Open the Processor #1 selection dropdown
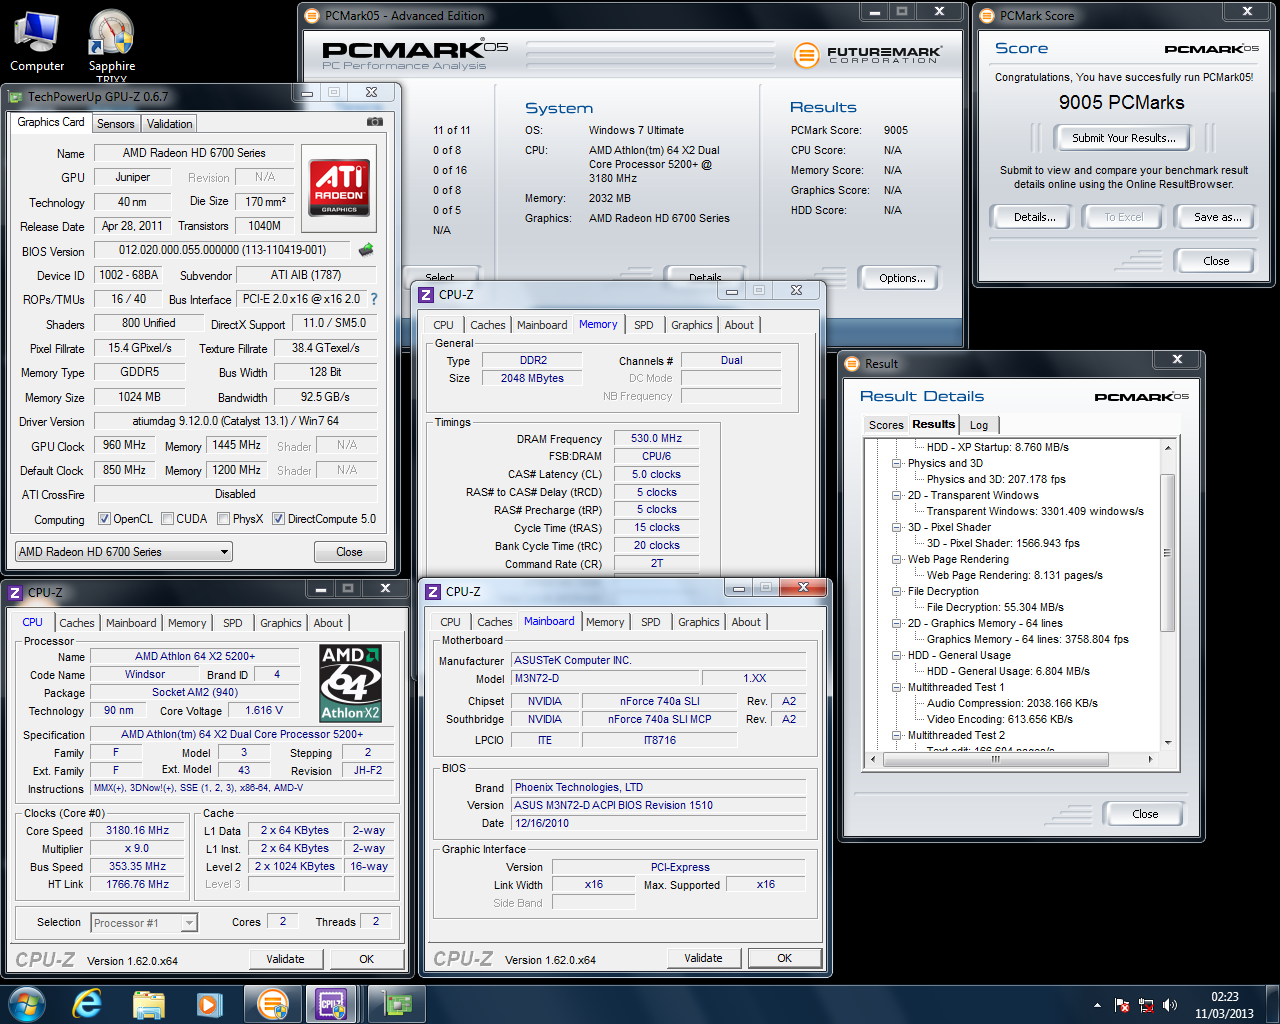This screenshot has width=1280, height=1024. [144, 923]
